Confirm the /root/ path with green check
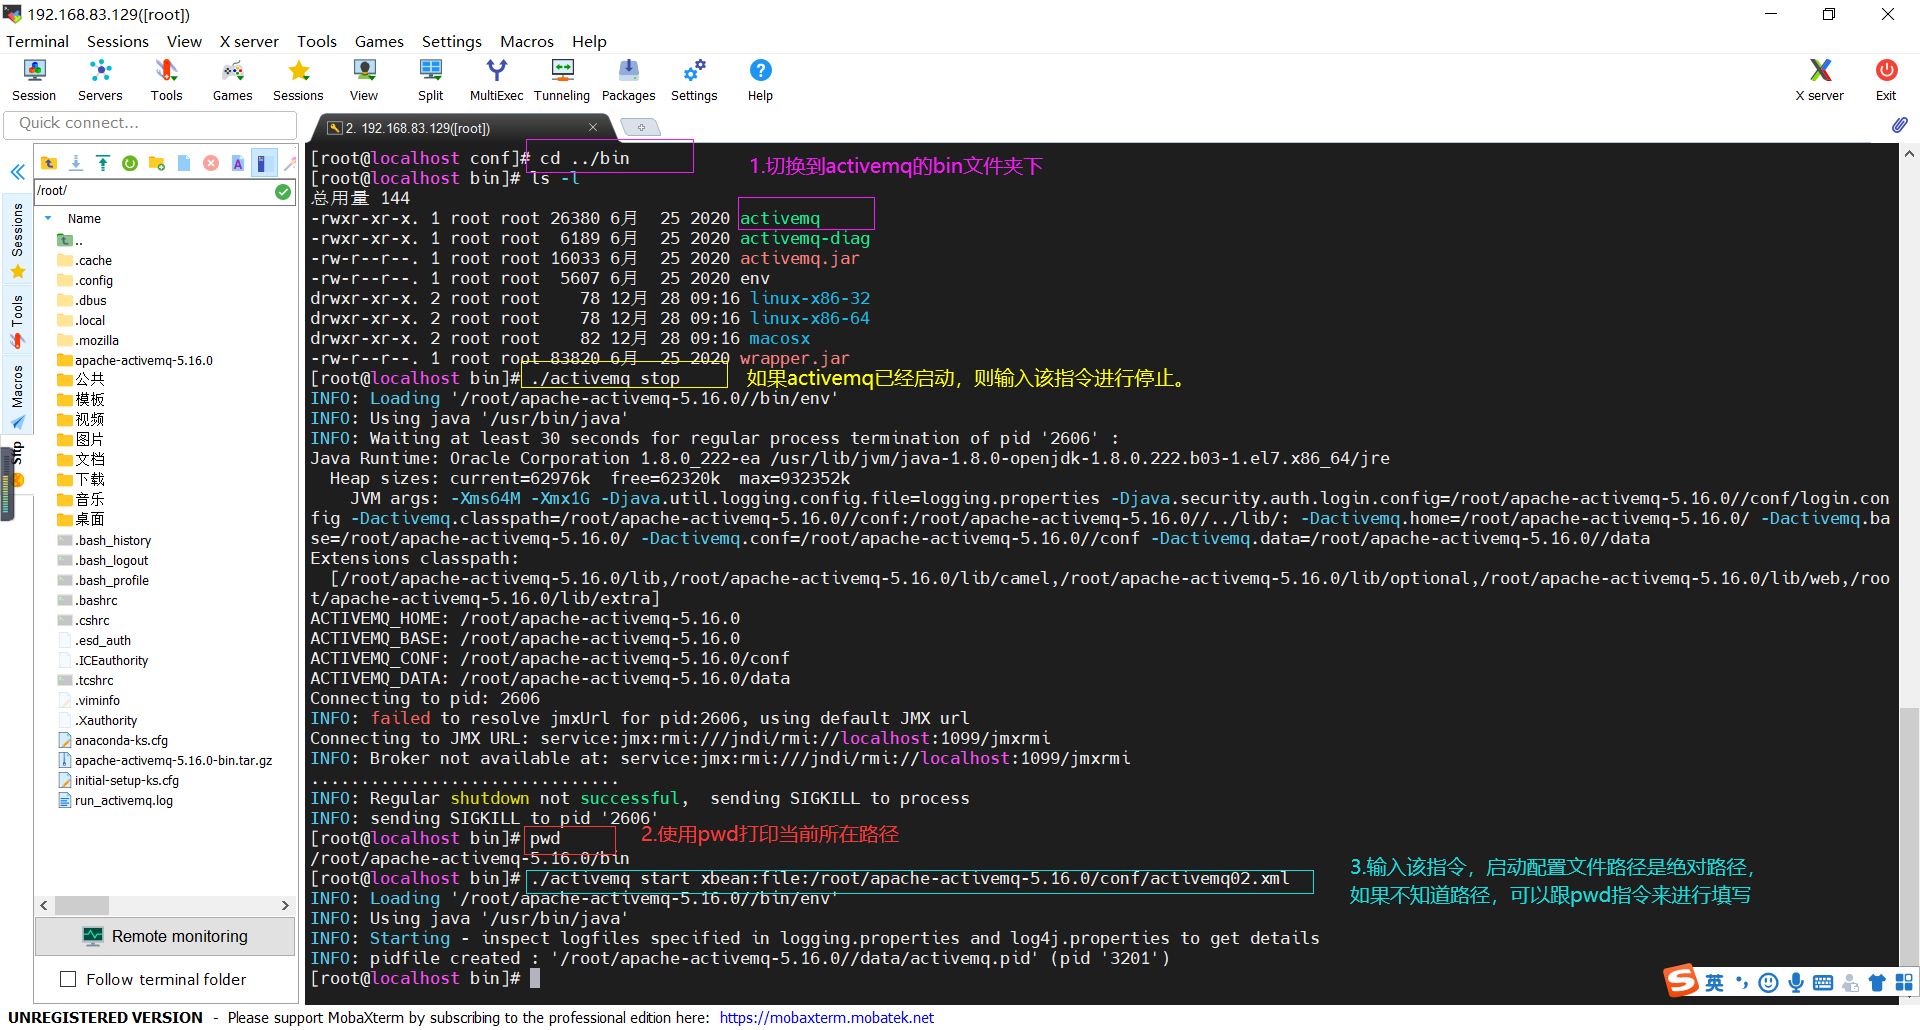 283,191
